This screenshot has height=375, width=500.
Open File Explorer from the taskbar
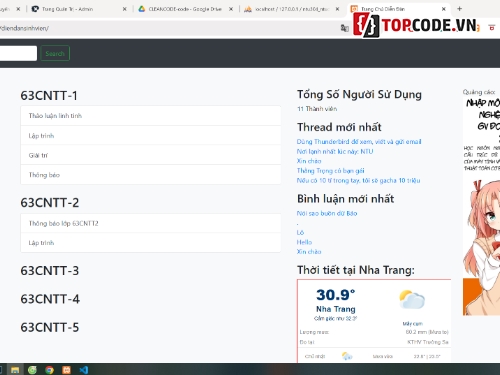[15, 370]
